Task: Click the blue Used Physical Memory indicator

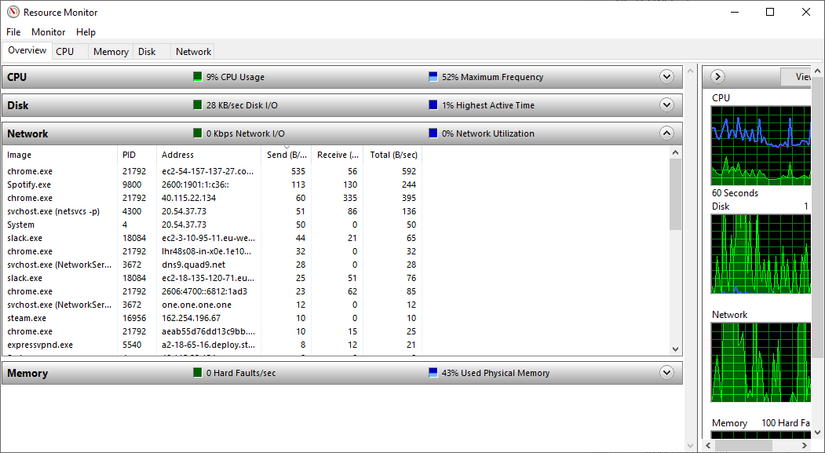Action: [433, 373]
